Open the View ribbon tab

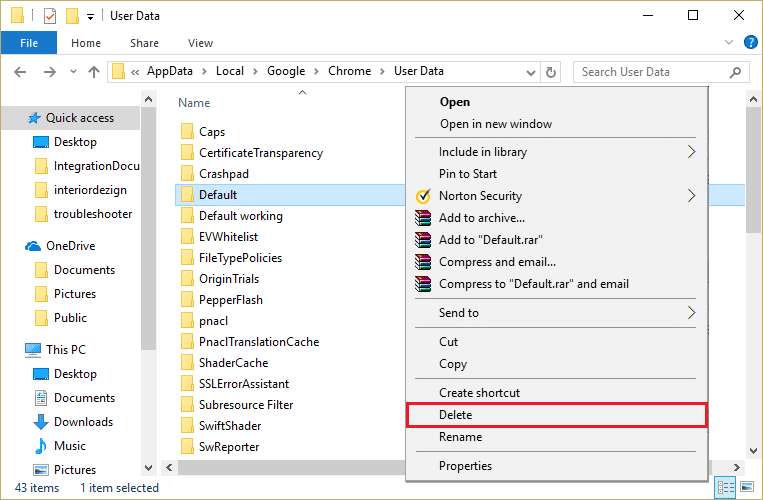[200, 43]
